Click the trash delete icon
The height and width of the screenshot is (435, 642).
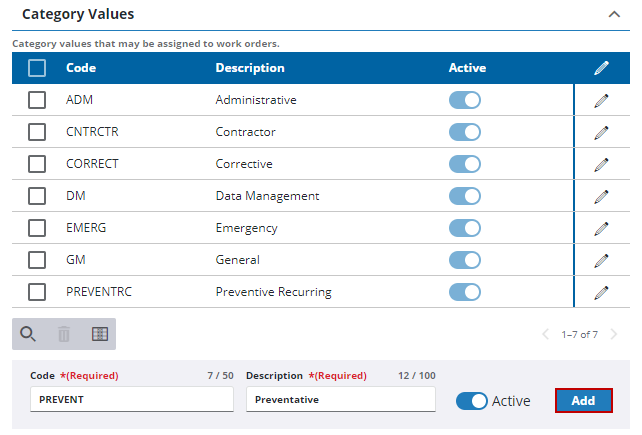(x=64, y=334)
